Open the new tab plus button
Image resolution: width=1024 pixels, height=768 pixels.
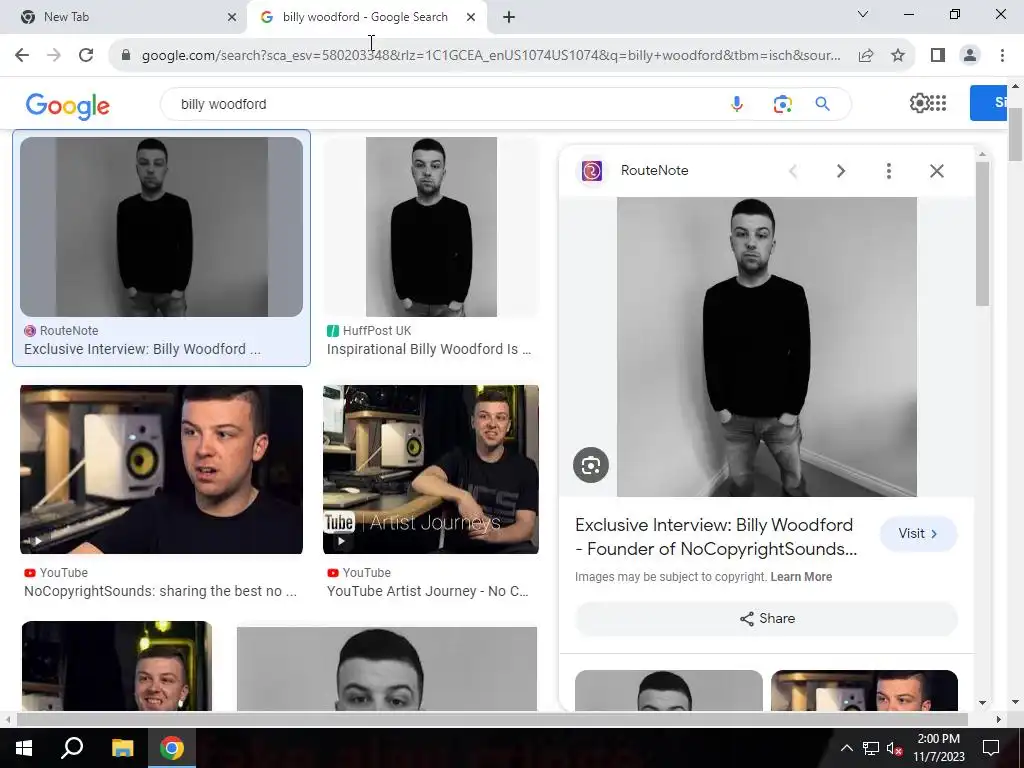pos(509,18)
